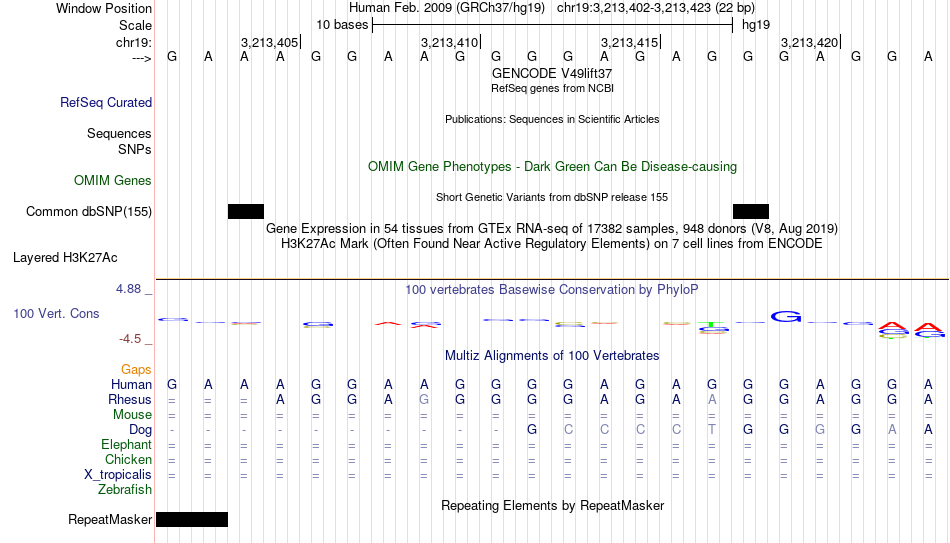
Task: Click Short Genetic Variants from dbSNP title
Action: (552, 198)
